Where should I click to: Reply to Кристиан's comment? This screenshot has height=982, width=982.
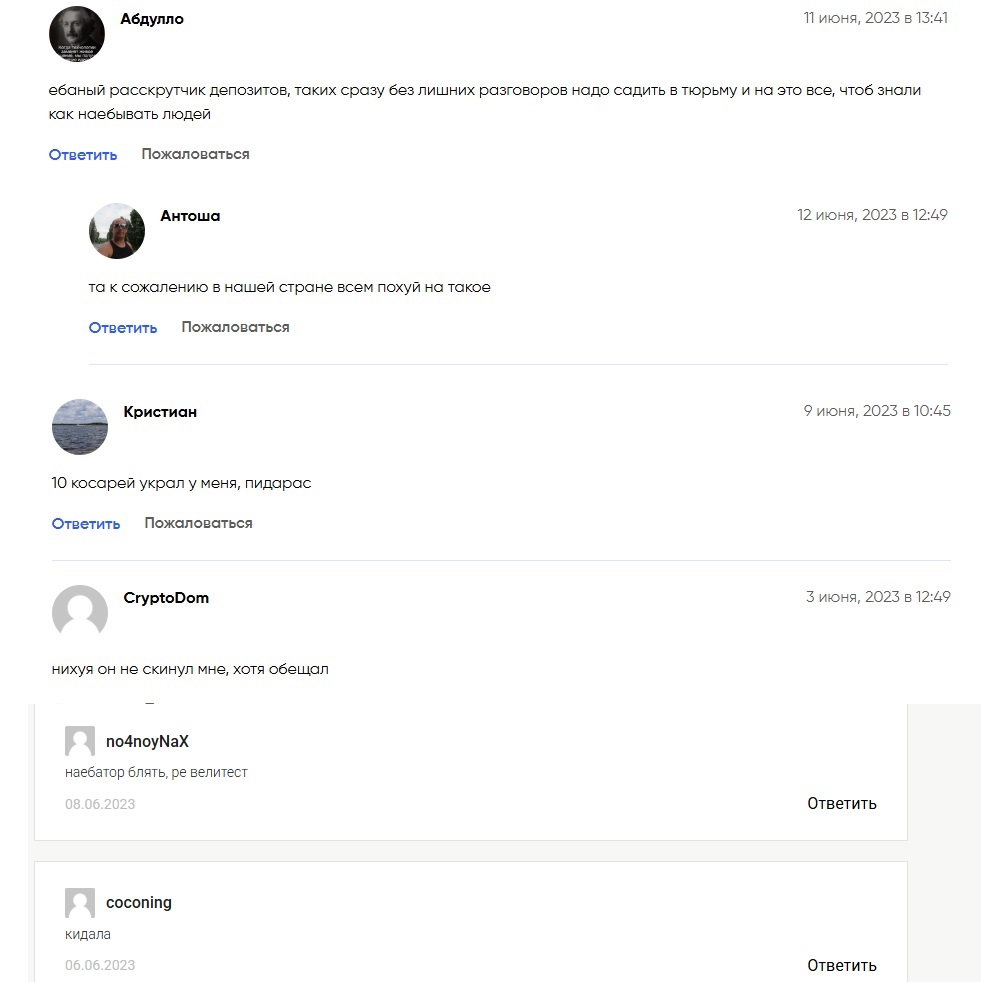86,524
